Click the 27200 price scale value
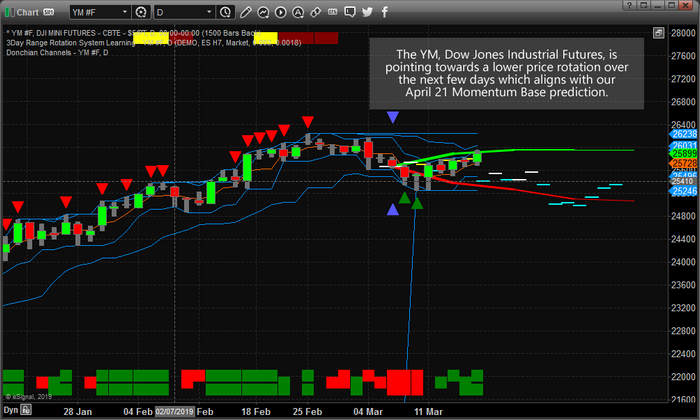700x420 pixels. [683, 79]
